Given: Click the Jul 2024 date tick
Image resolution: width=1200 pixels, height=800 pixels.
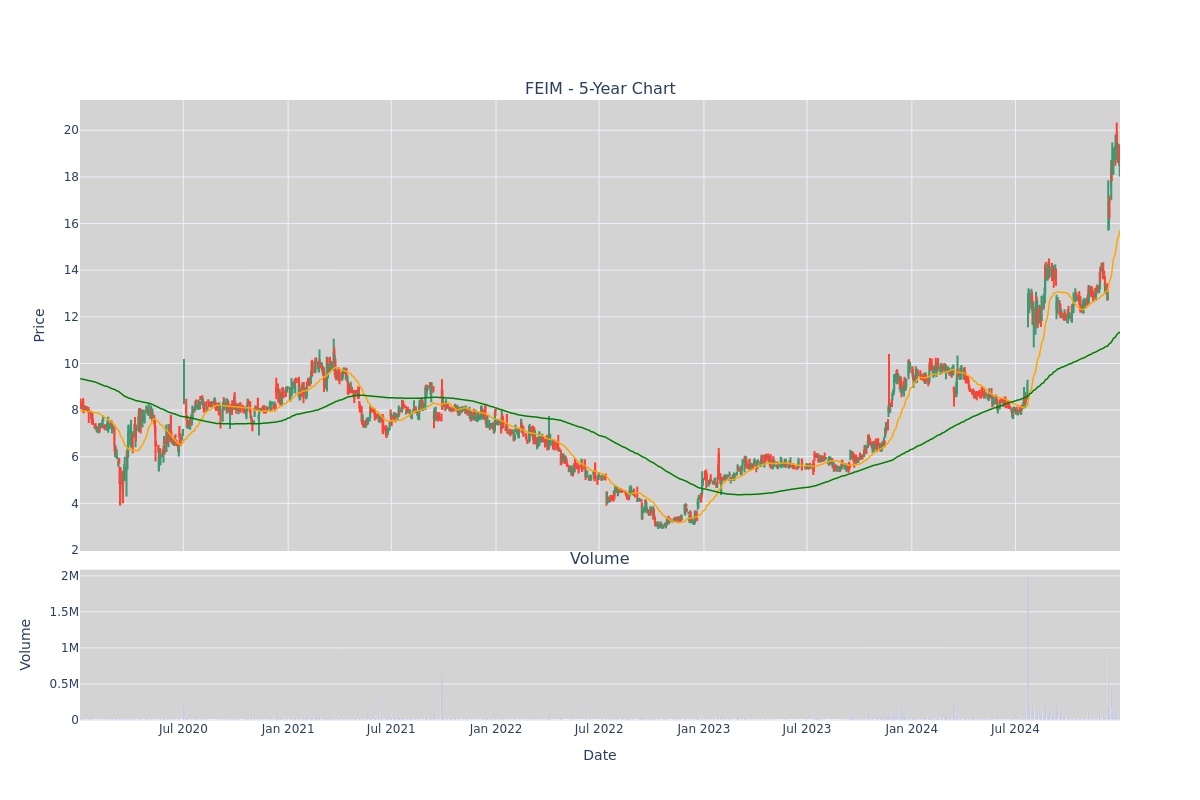Looking at the screenshot, I should (1015, 729).
